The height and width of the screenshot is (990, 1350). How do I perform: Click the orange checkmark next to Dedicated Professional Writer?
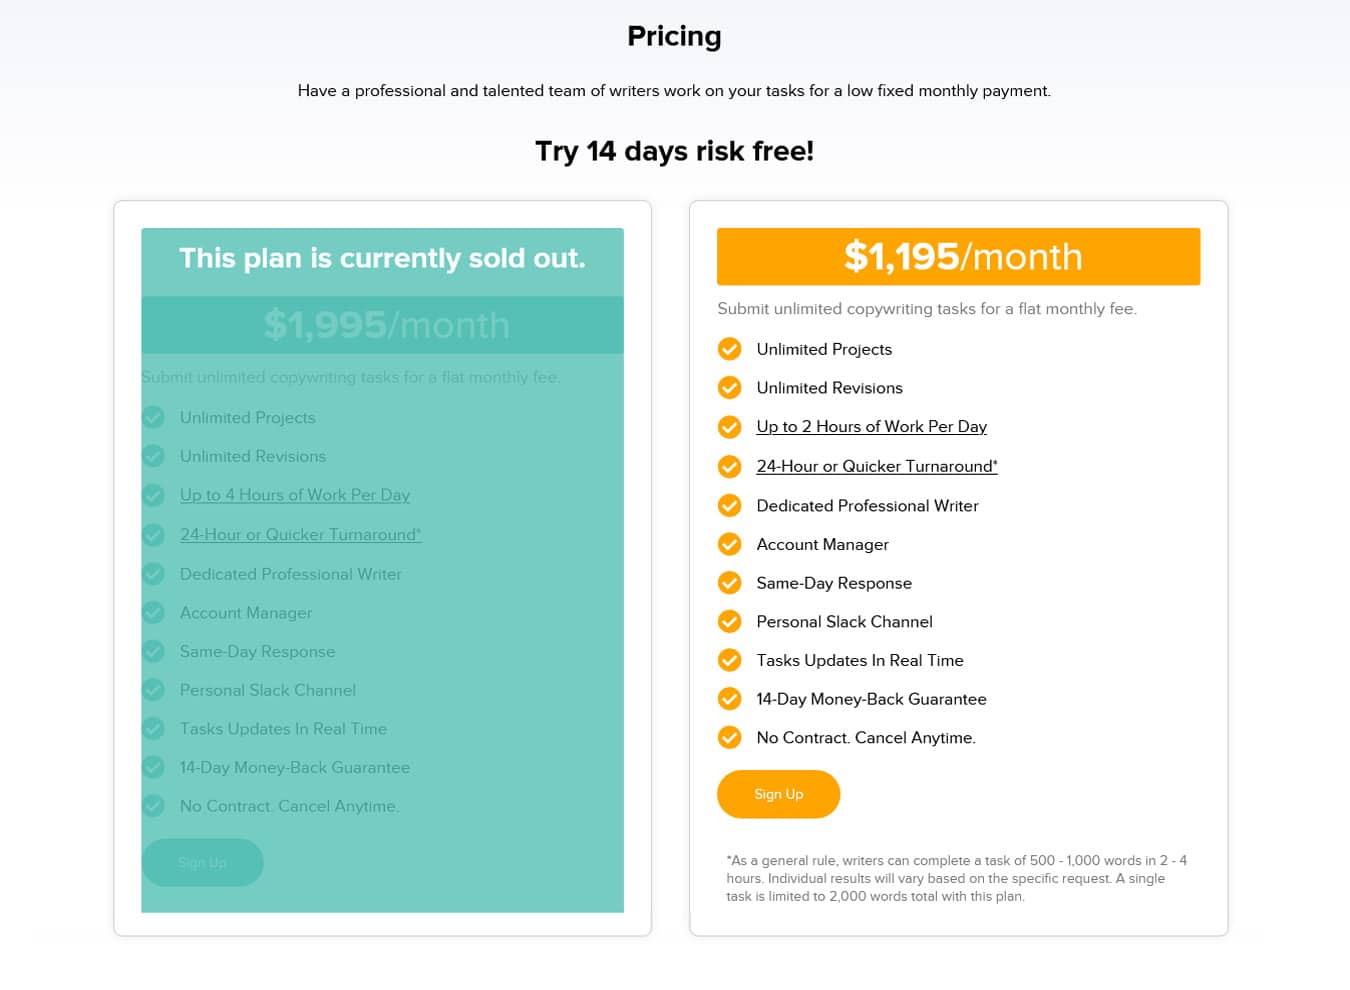[730, 505]
